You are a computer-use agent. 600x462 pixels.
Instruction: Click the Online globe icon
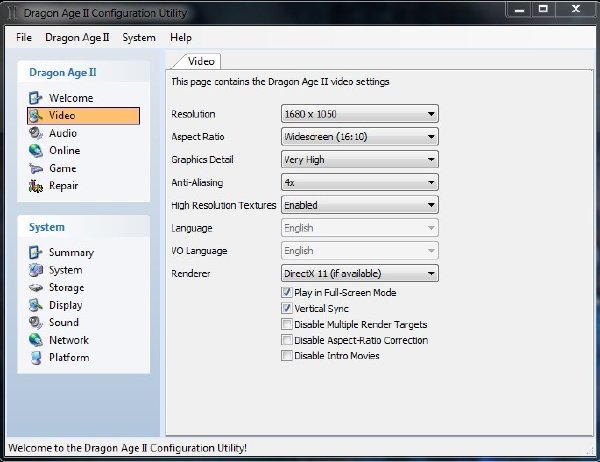click(x=36, y=150)
